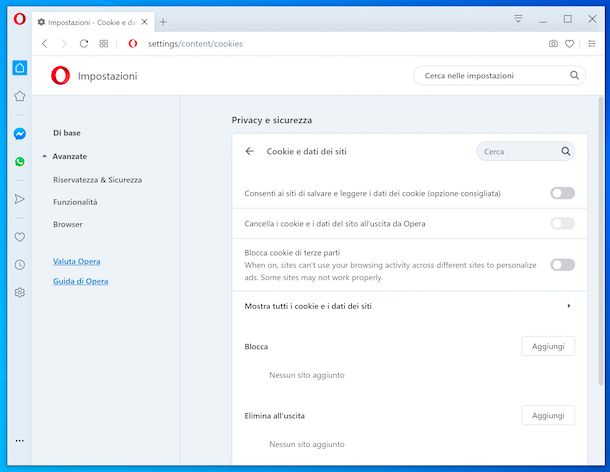Screen dimensions: 610x472
Task: Toggle Consenti ai siti di salvare cookie
Action: 563,193
